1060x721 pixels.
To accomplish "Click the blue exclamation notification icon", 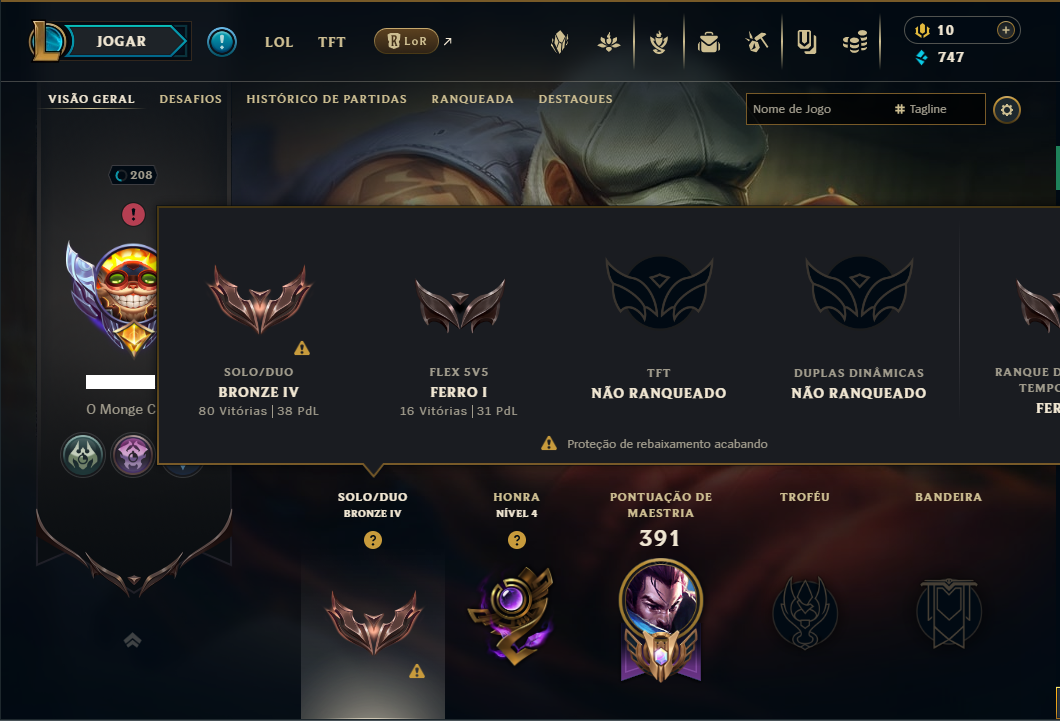I will tap(222, 42).
